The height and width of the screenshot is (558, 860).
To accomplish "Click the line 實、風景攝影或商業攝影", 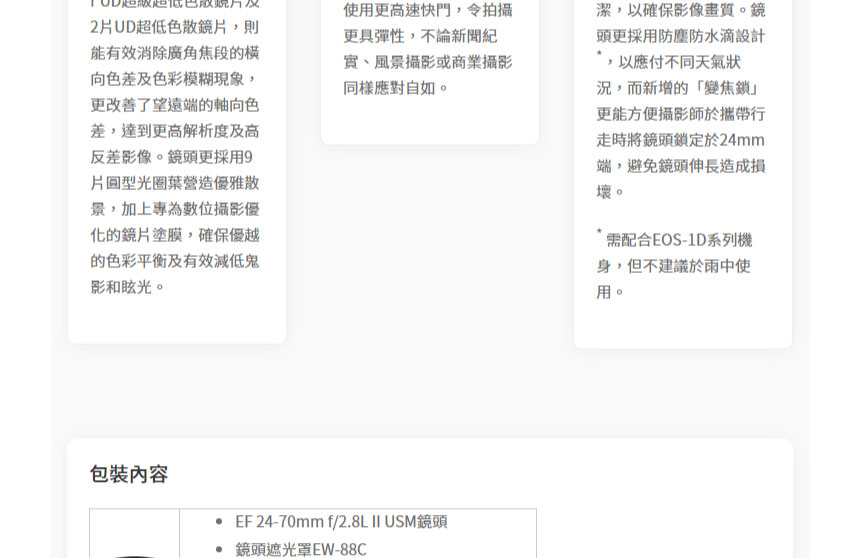I will (x=428, y=62).
